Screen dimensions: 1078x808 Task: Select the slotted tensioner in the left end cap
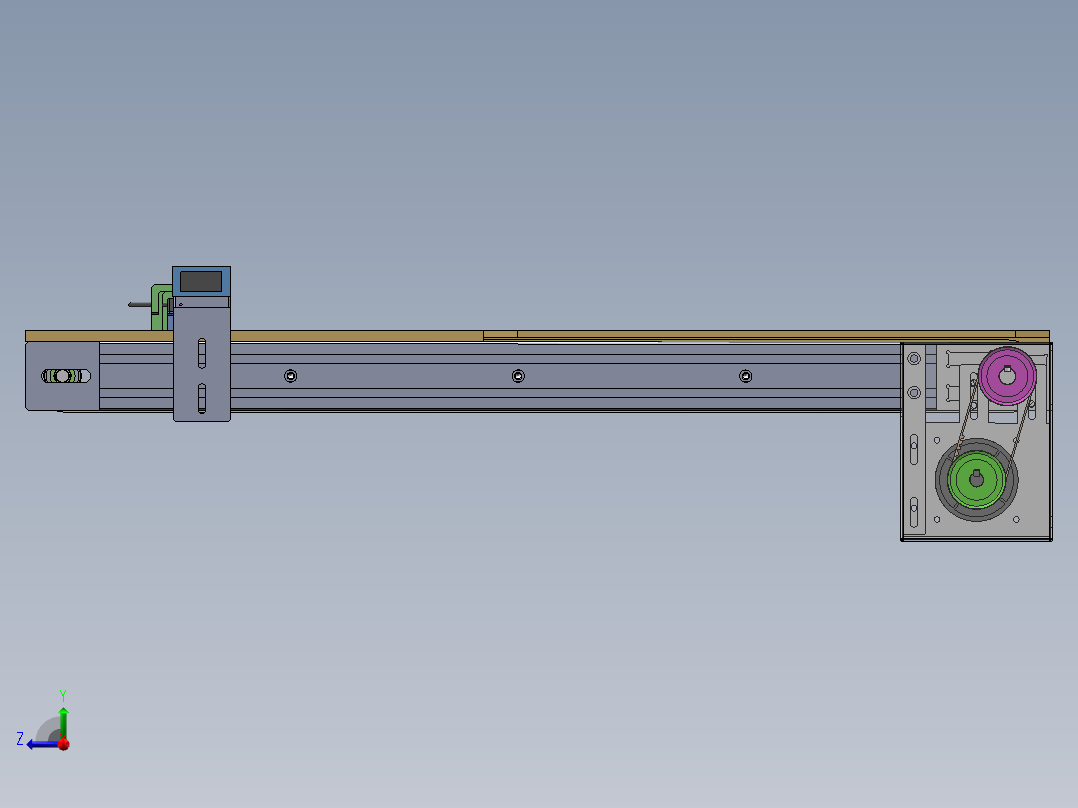click(66, 376)
